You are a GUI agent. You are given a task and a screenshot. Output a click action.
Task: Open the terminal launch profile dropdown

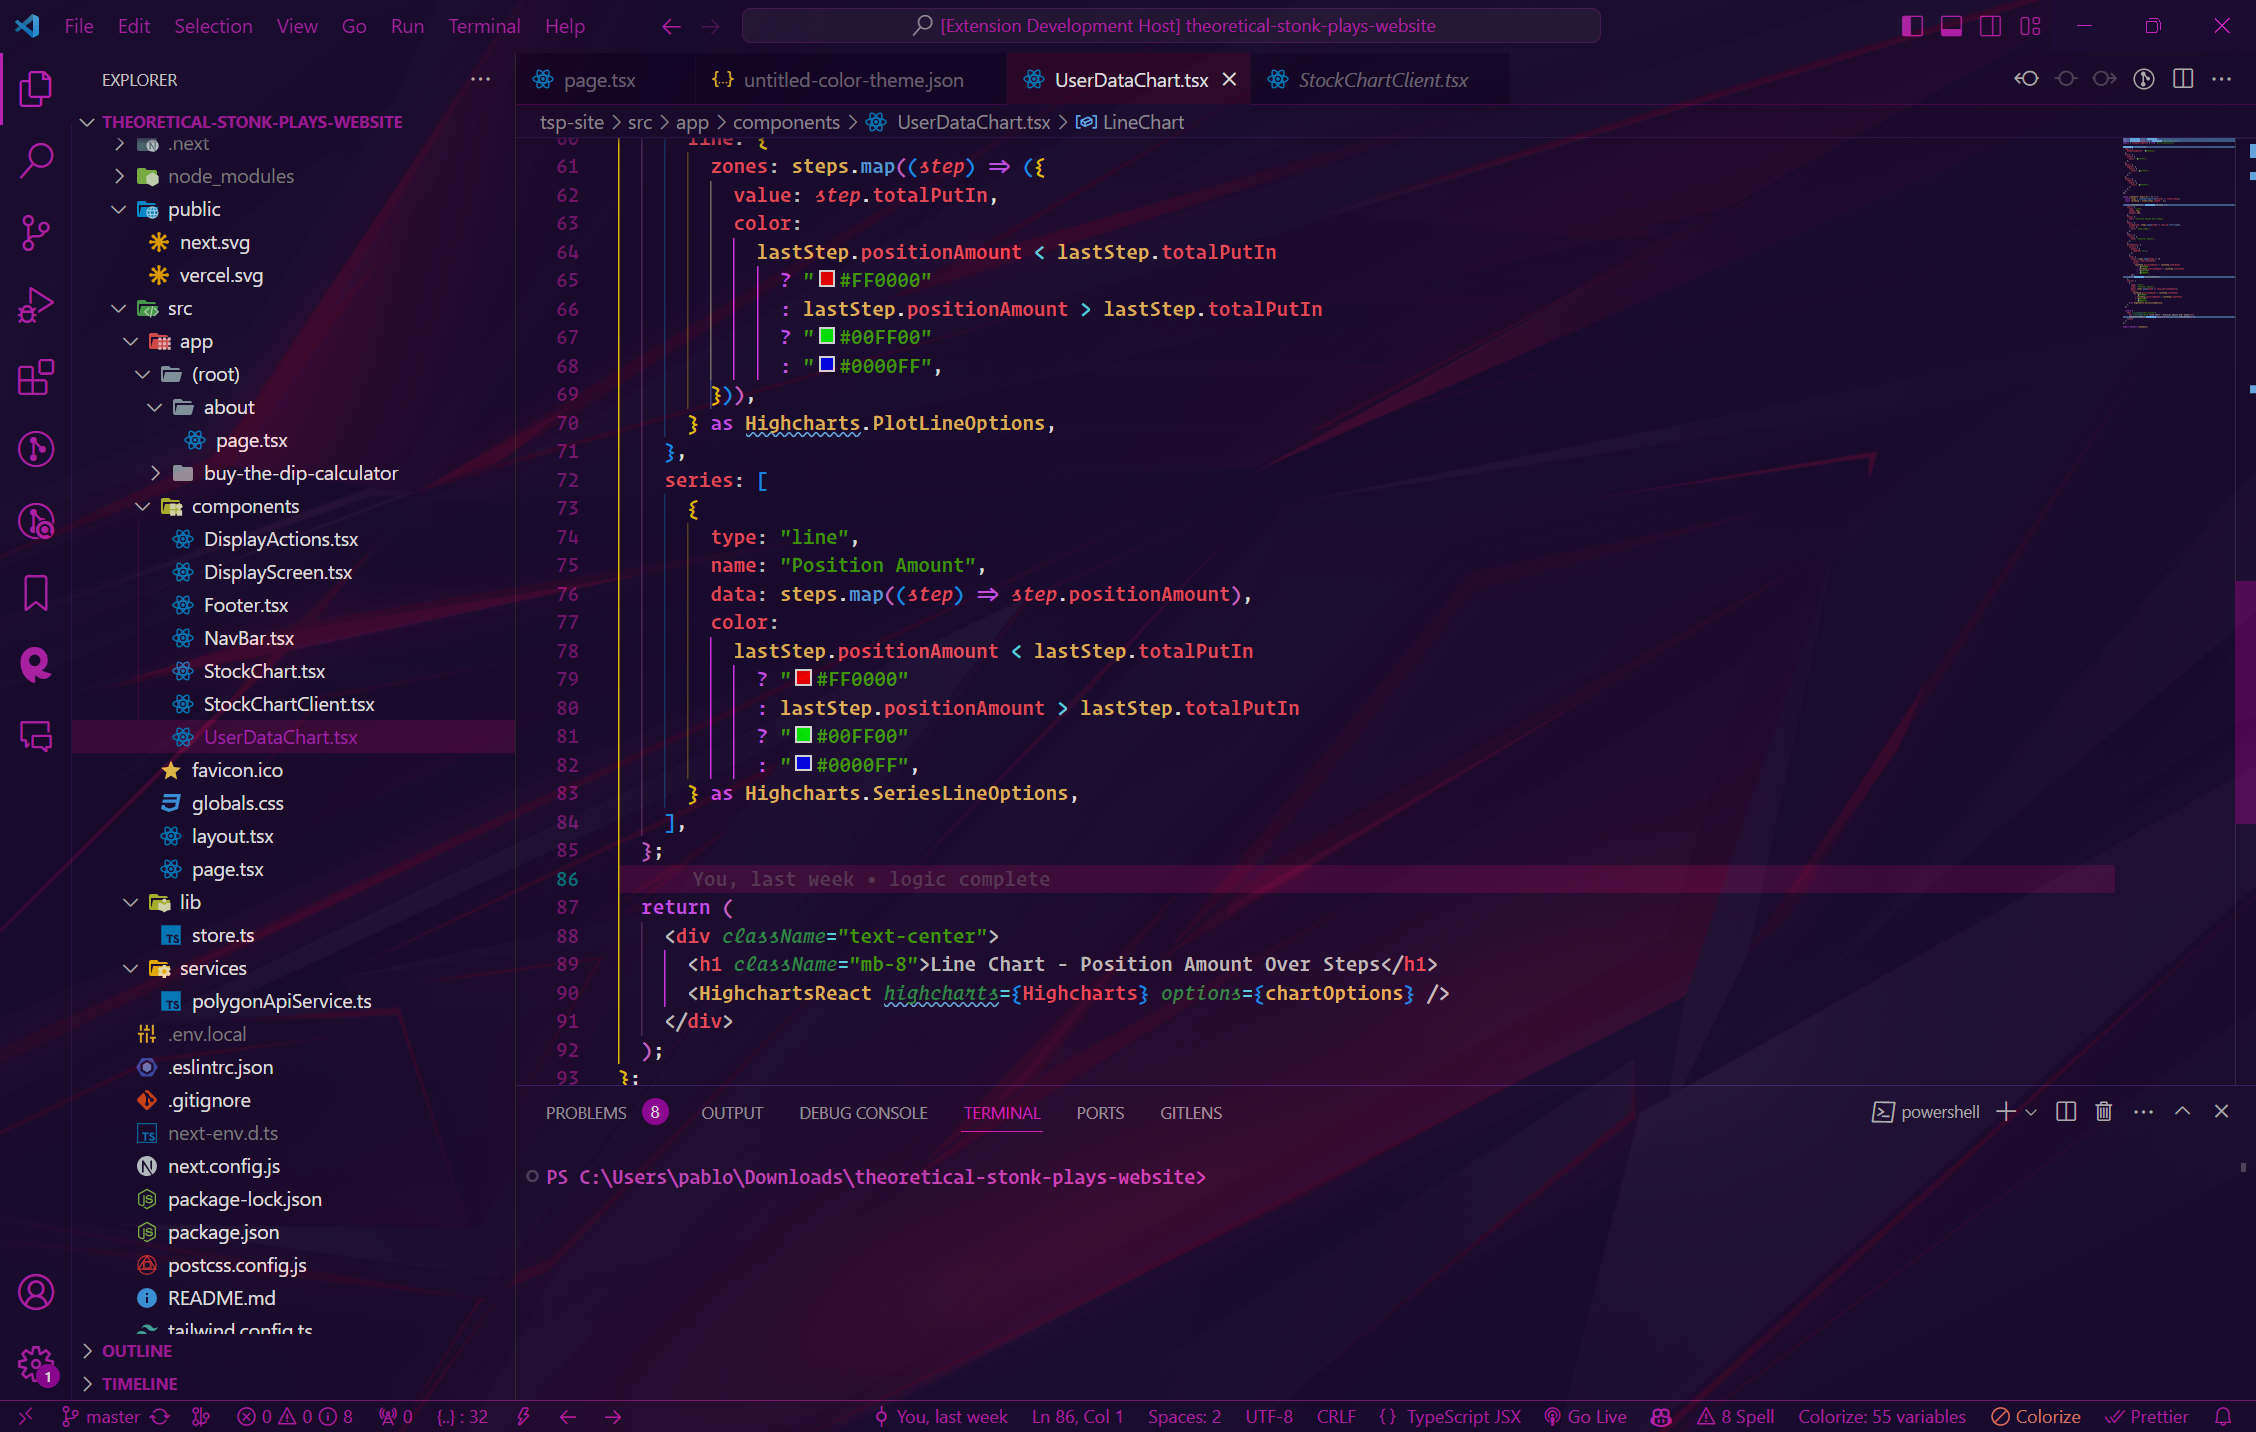[x=2031, y=1111]
